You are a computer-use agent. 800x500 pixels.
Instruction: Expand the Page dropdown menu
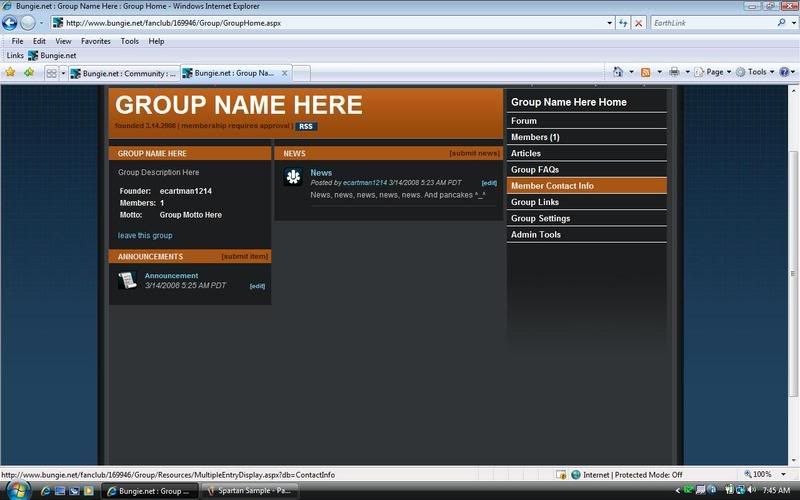click(x=714, y=72)
